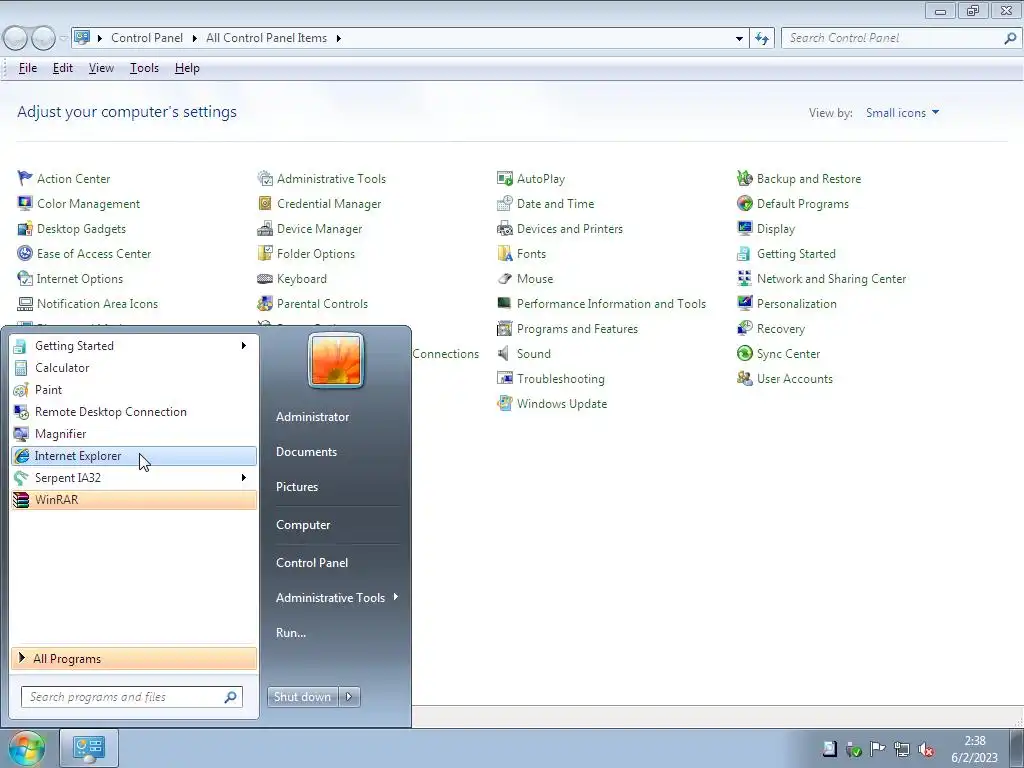Image resolution: width=1024 pixels, height=768 pixels.
Task: Click the AutoPlay icon
Action: click(504, 178)
